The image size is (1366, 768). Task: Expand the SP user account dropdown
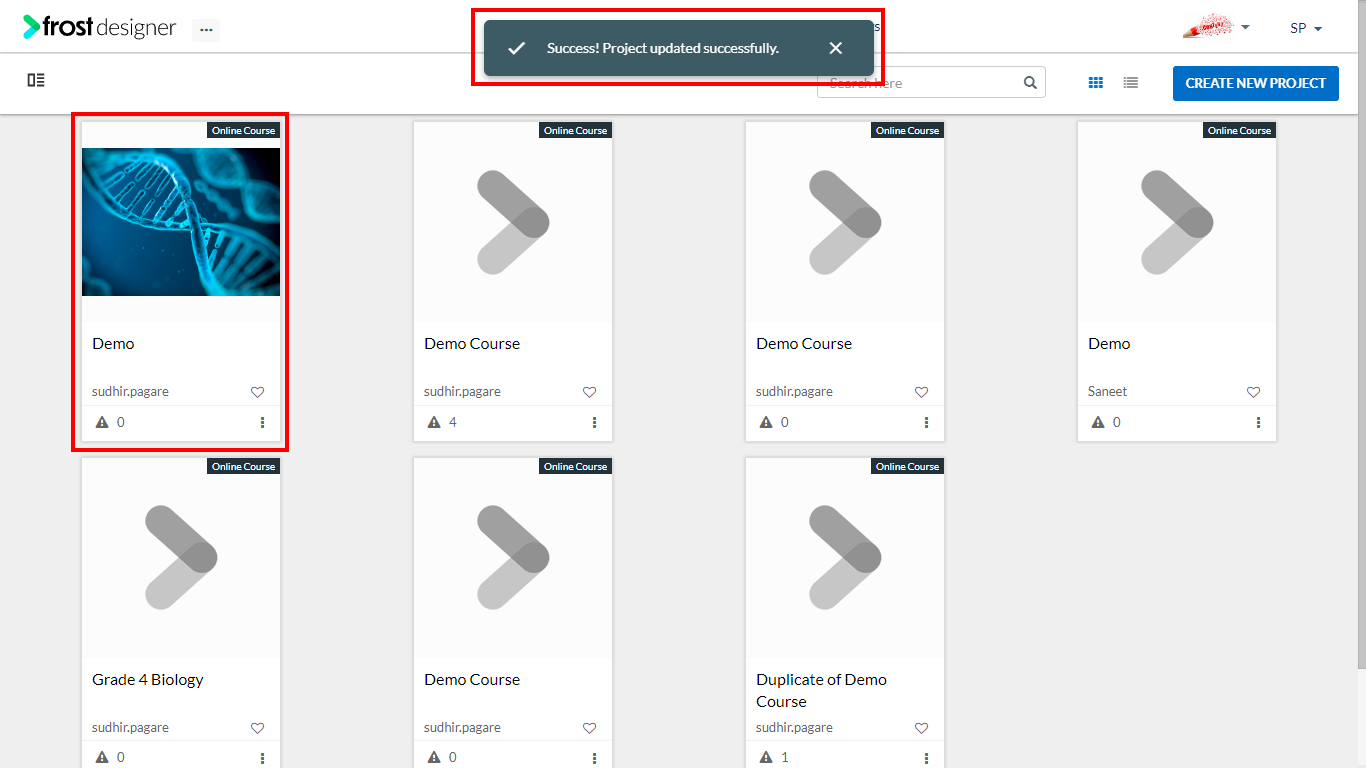[1306, 28]
